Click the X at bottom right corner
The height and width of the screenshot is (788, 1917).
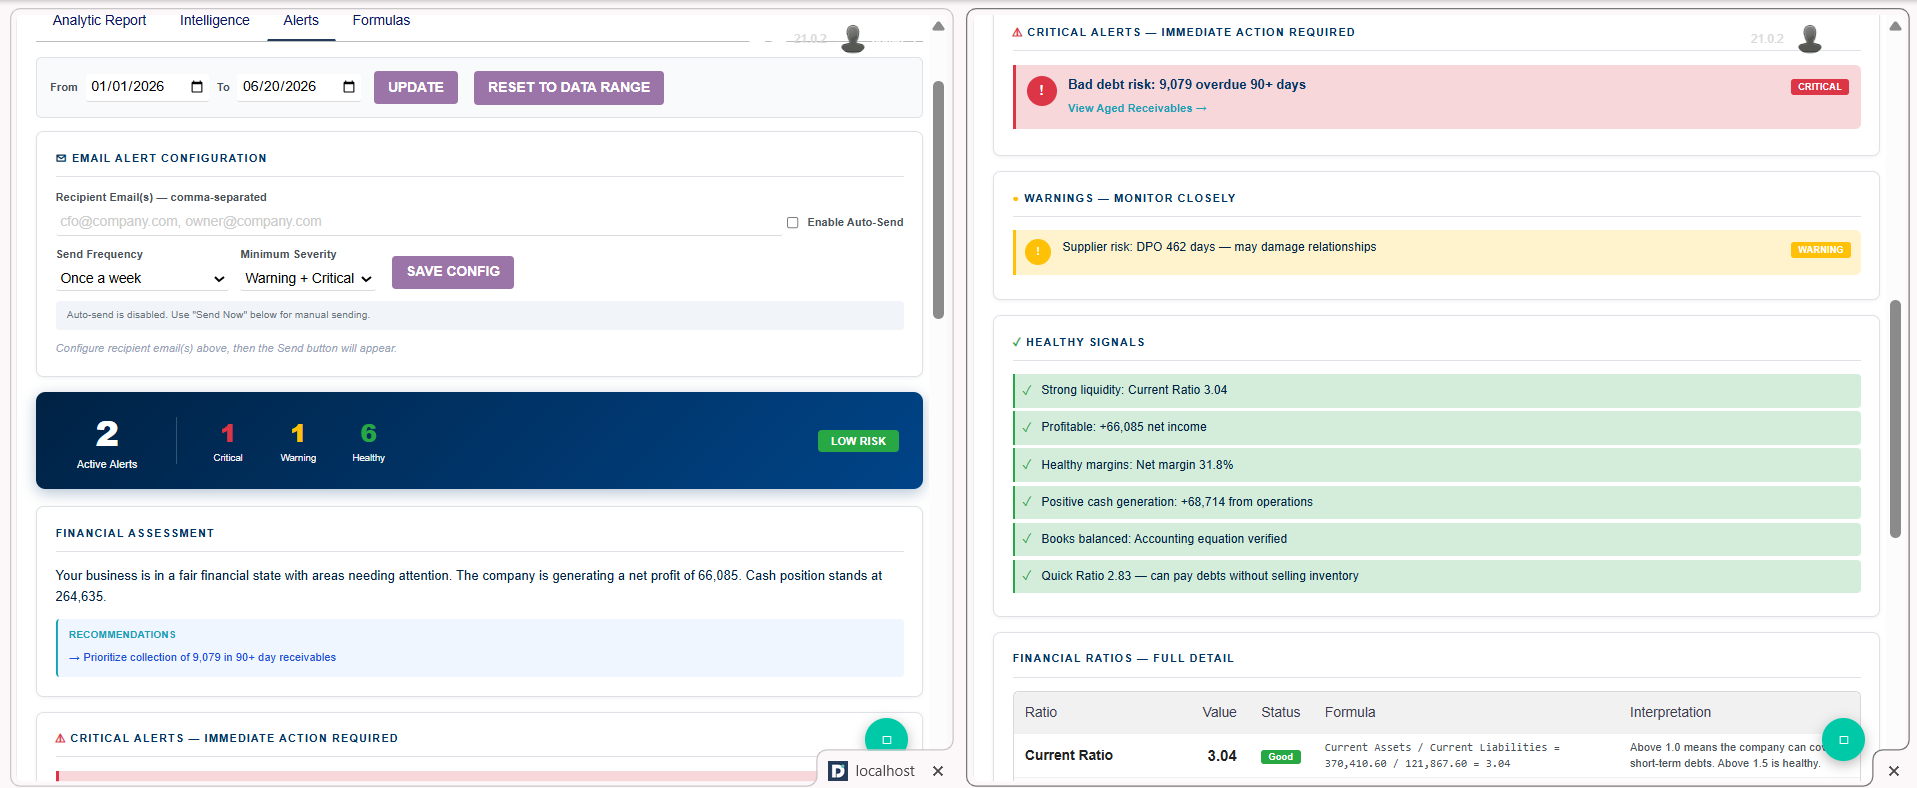click(1894, 771)
